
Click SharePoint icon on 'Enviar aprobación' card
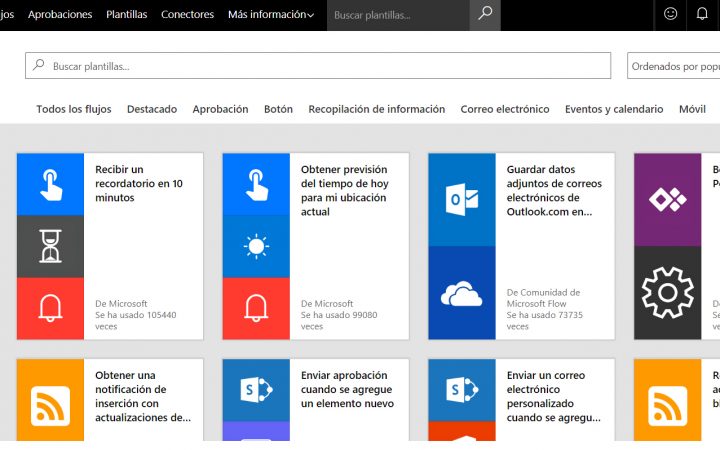click(x=256, y=390)
